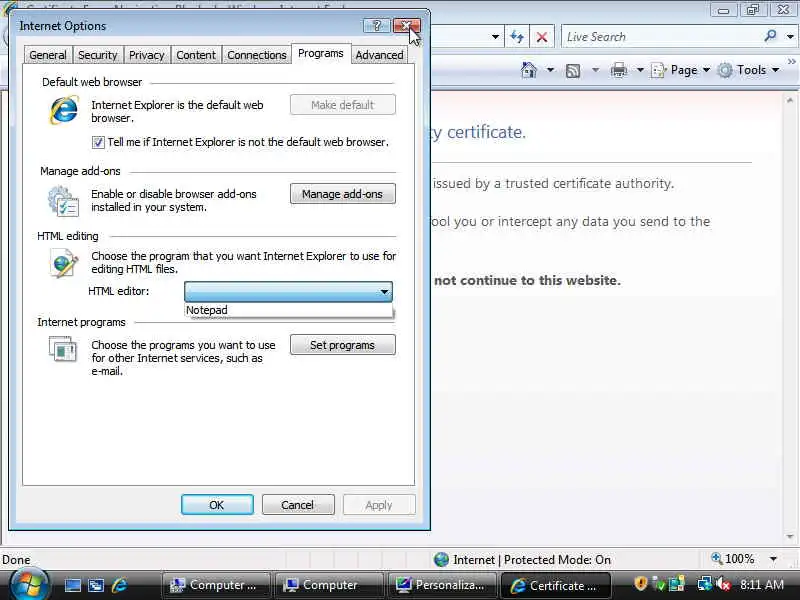The width and height of the screenshot is (800, 600).
Task: Expand the command bar overflow chevron
Action: pyautogui.click(x=792, y=62)
